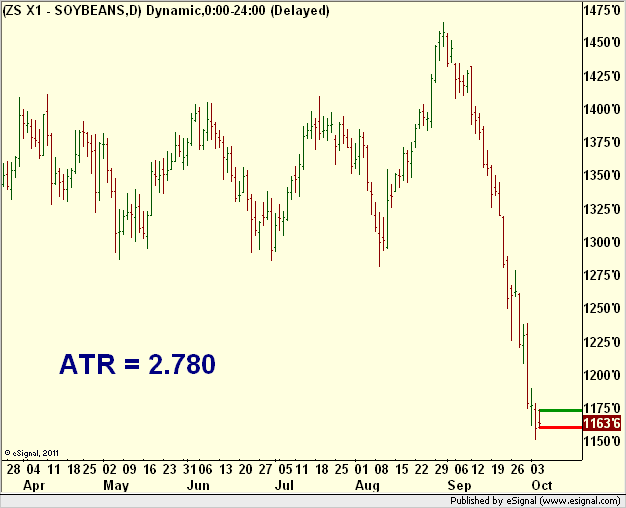Click the chart title ZS X1 - SOYBEANS,D
626x508 pixels.
tap(72, 10)
